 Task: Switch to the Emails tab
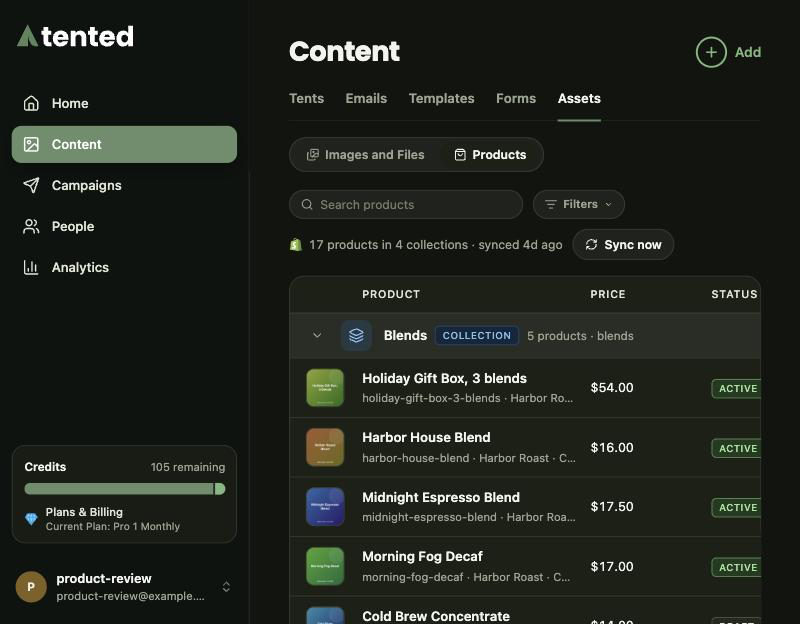click(366, 98)
